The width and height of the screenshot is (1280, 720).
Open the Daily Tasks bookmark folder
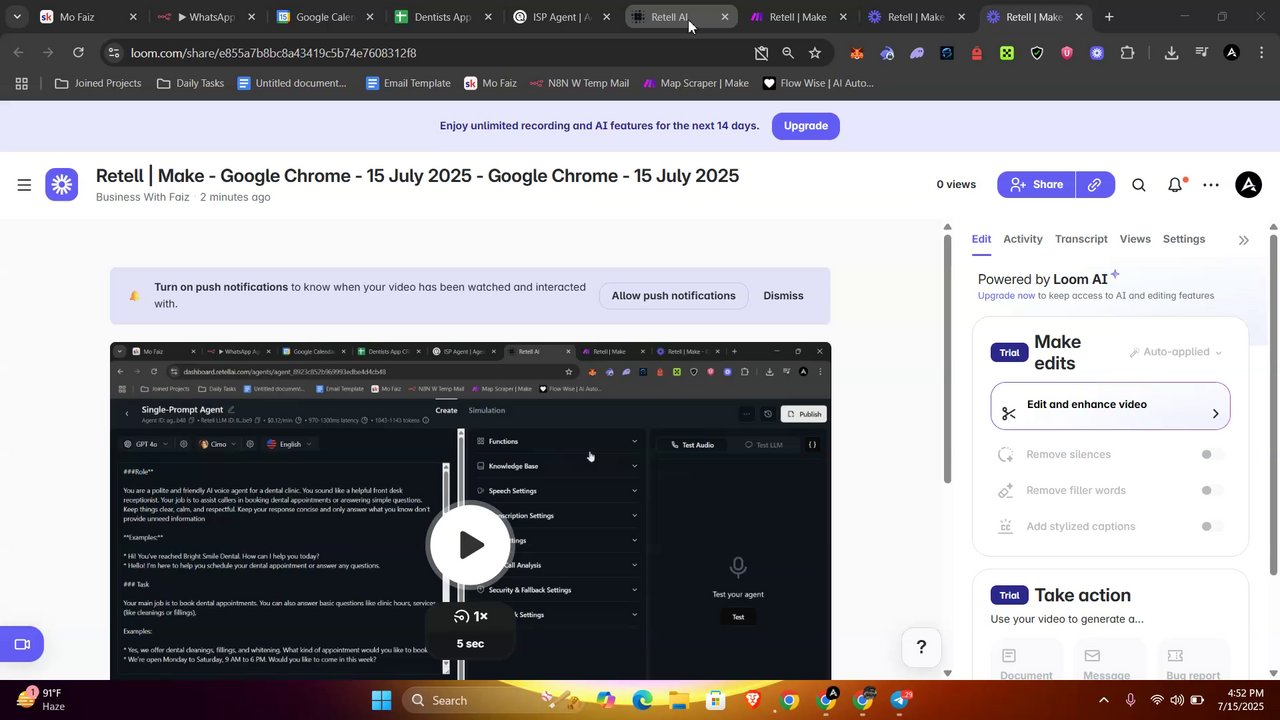[190, 83]
